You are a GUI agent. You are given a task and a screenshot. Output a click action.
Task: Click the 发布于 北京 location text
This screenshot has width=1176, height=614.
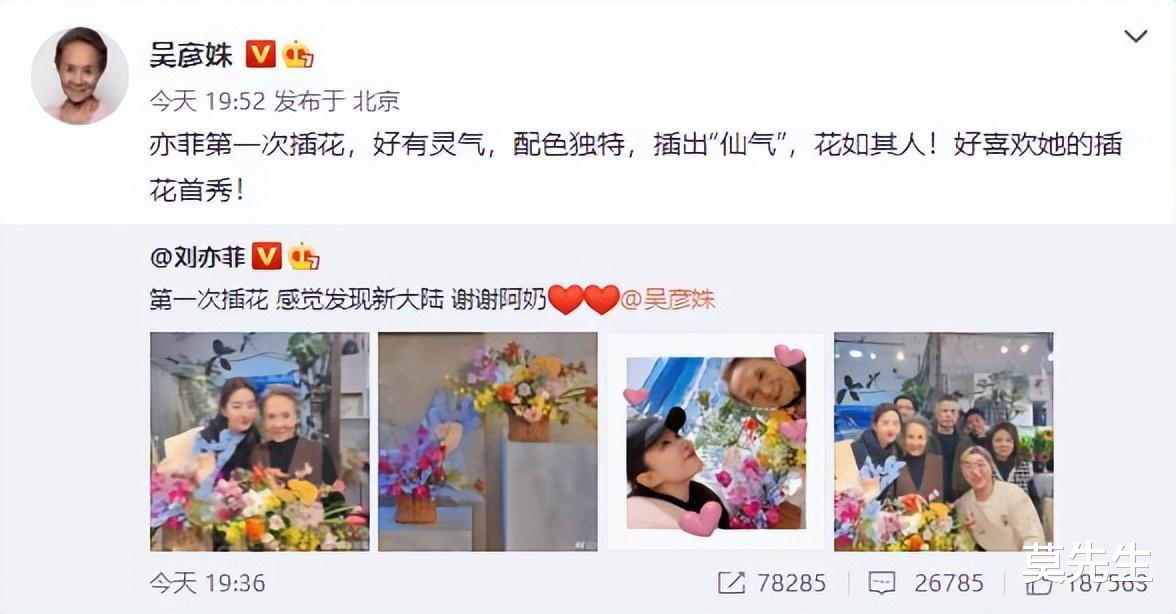click(337, 101)
